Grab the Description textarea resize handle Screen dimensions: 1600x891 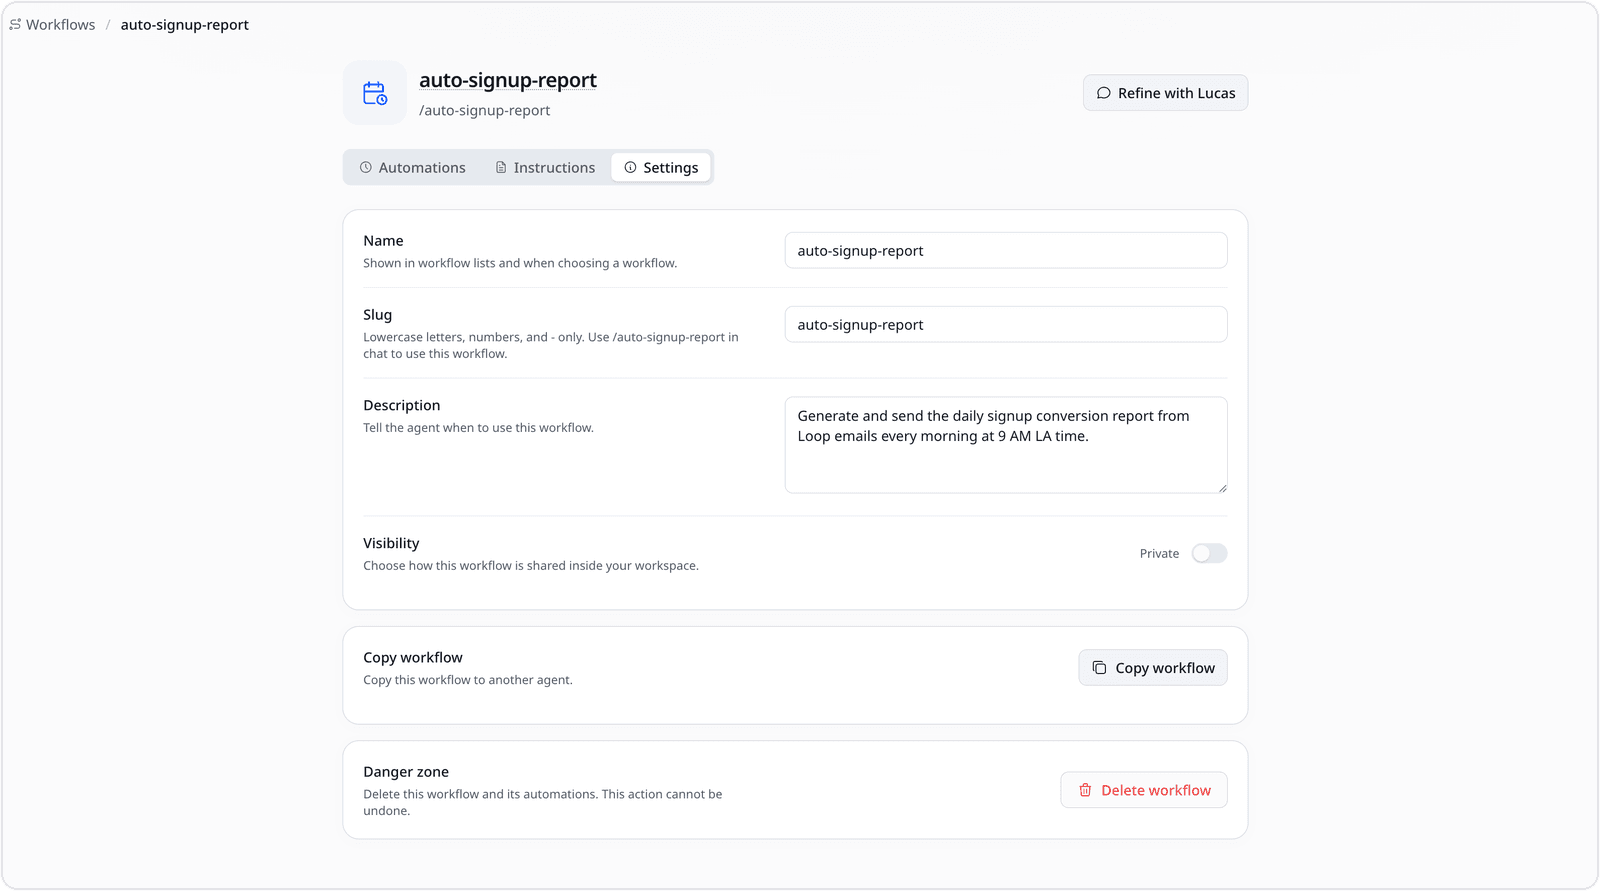click(x=1222, y=488)
